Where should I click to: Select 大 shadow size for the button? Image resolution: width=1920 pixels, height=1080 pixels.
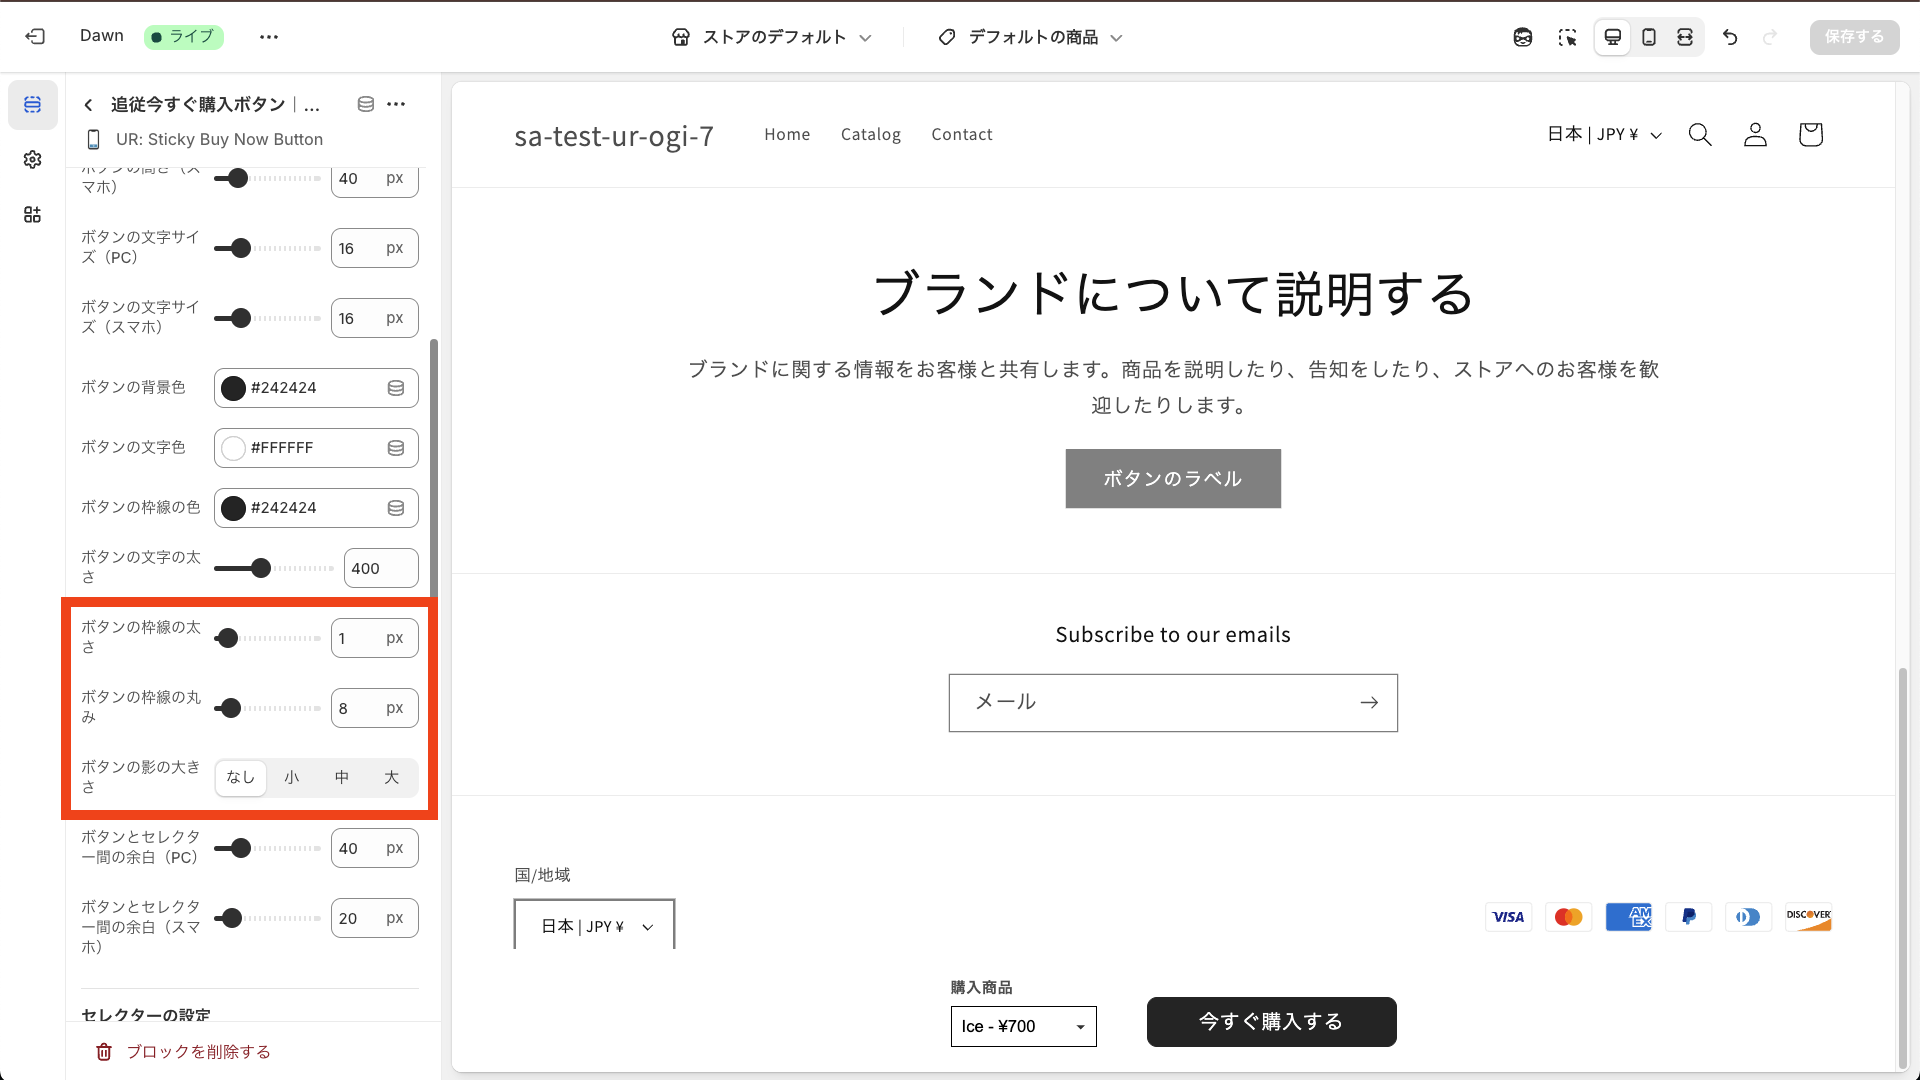(392, 777)
